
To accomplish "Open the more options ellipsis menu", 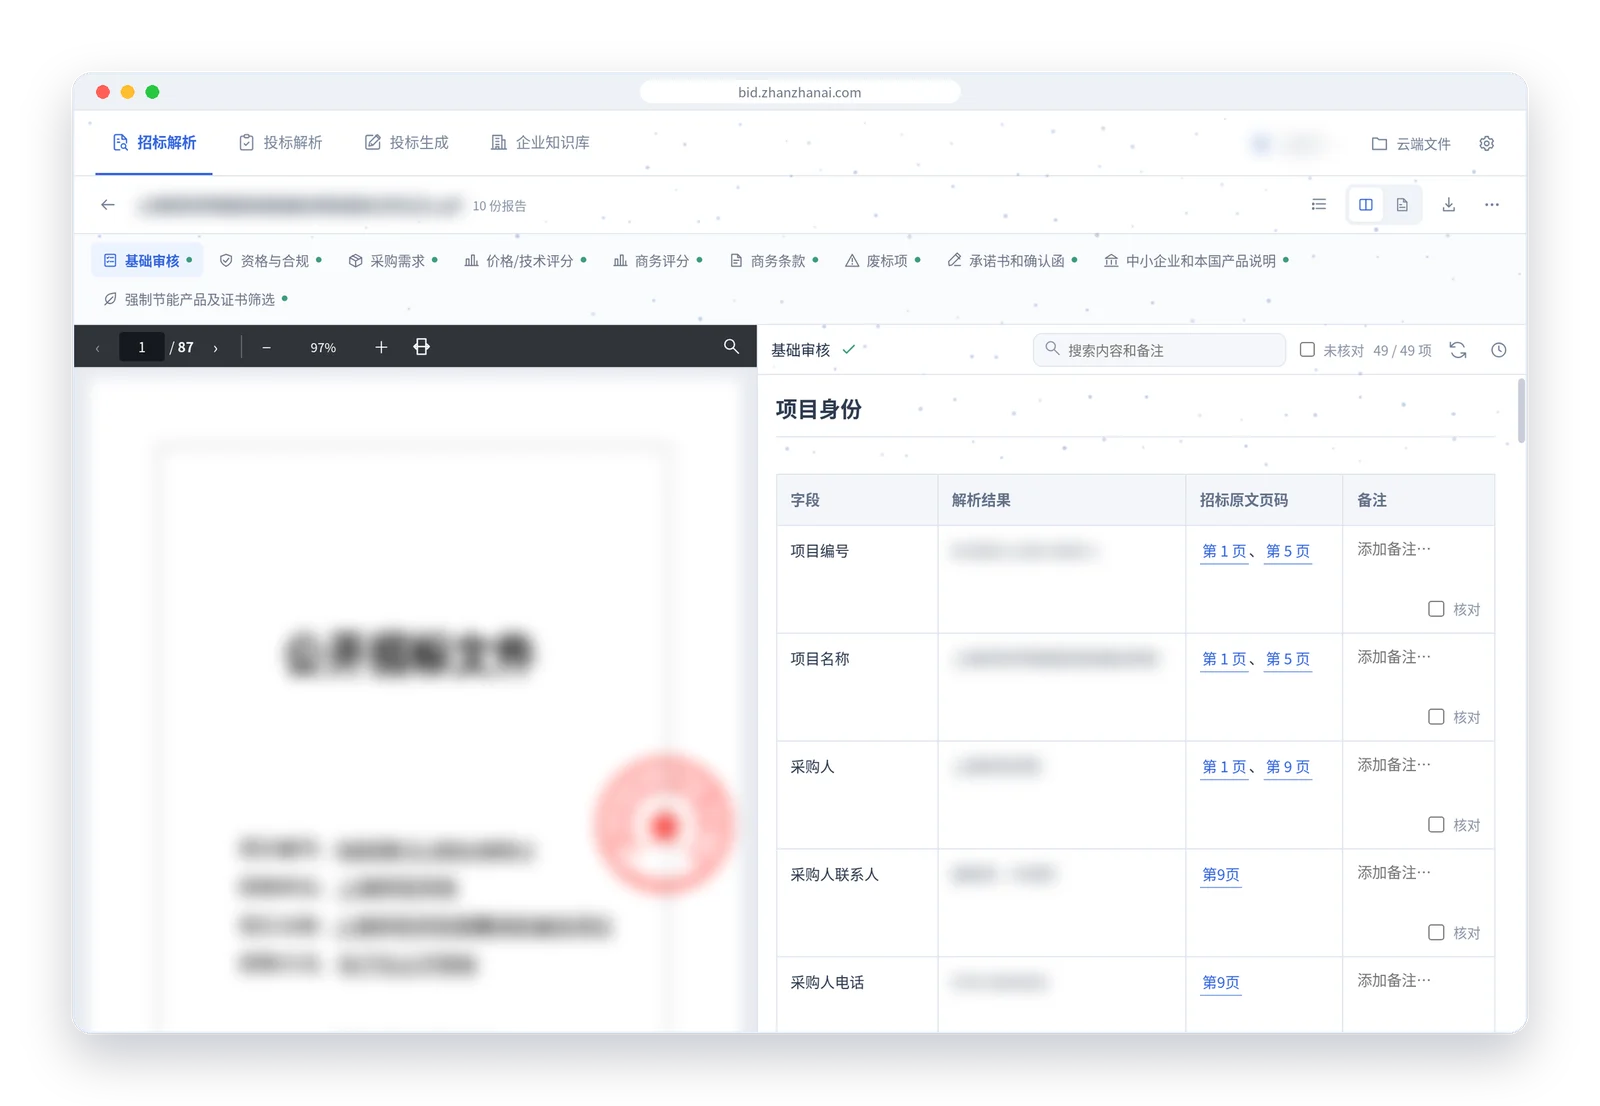I will coord(1492,205).
